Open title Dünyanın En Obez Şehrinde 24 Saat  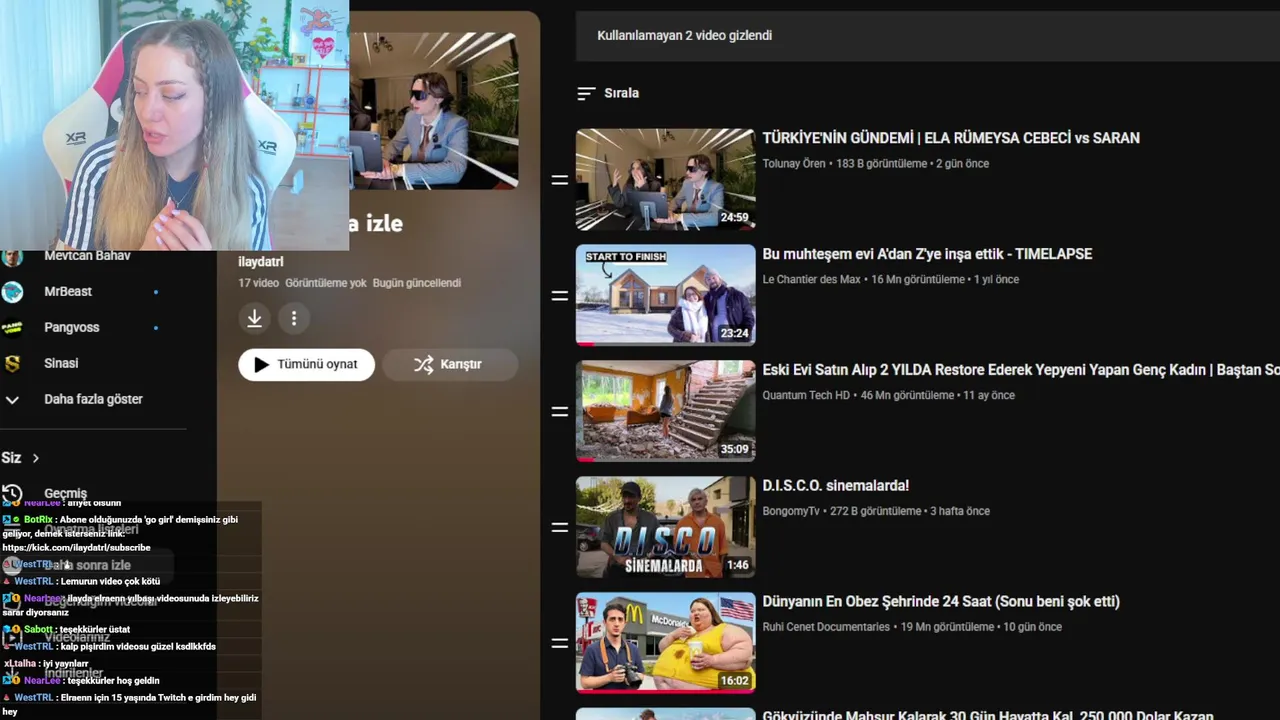pyautogui.click(x=941, y=602)
